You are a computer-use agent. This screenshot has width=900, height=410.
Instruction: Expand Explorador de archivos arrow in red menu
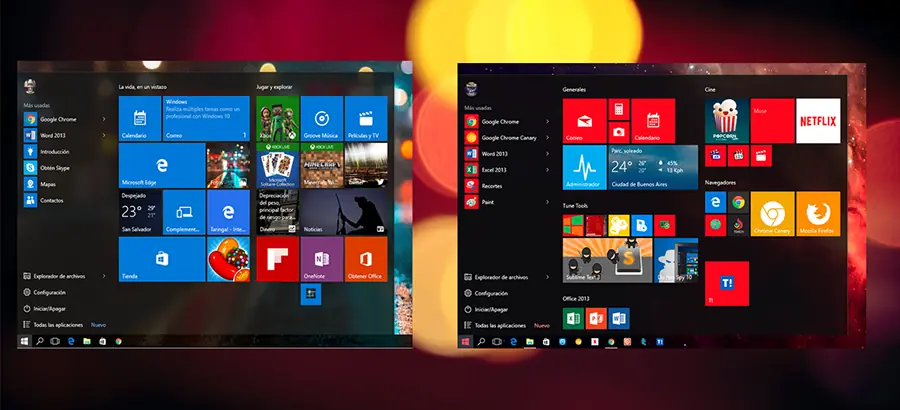548,277
